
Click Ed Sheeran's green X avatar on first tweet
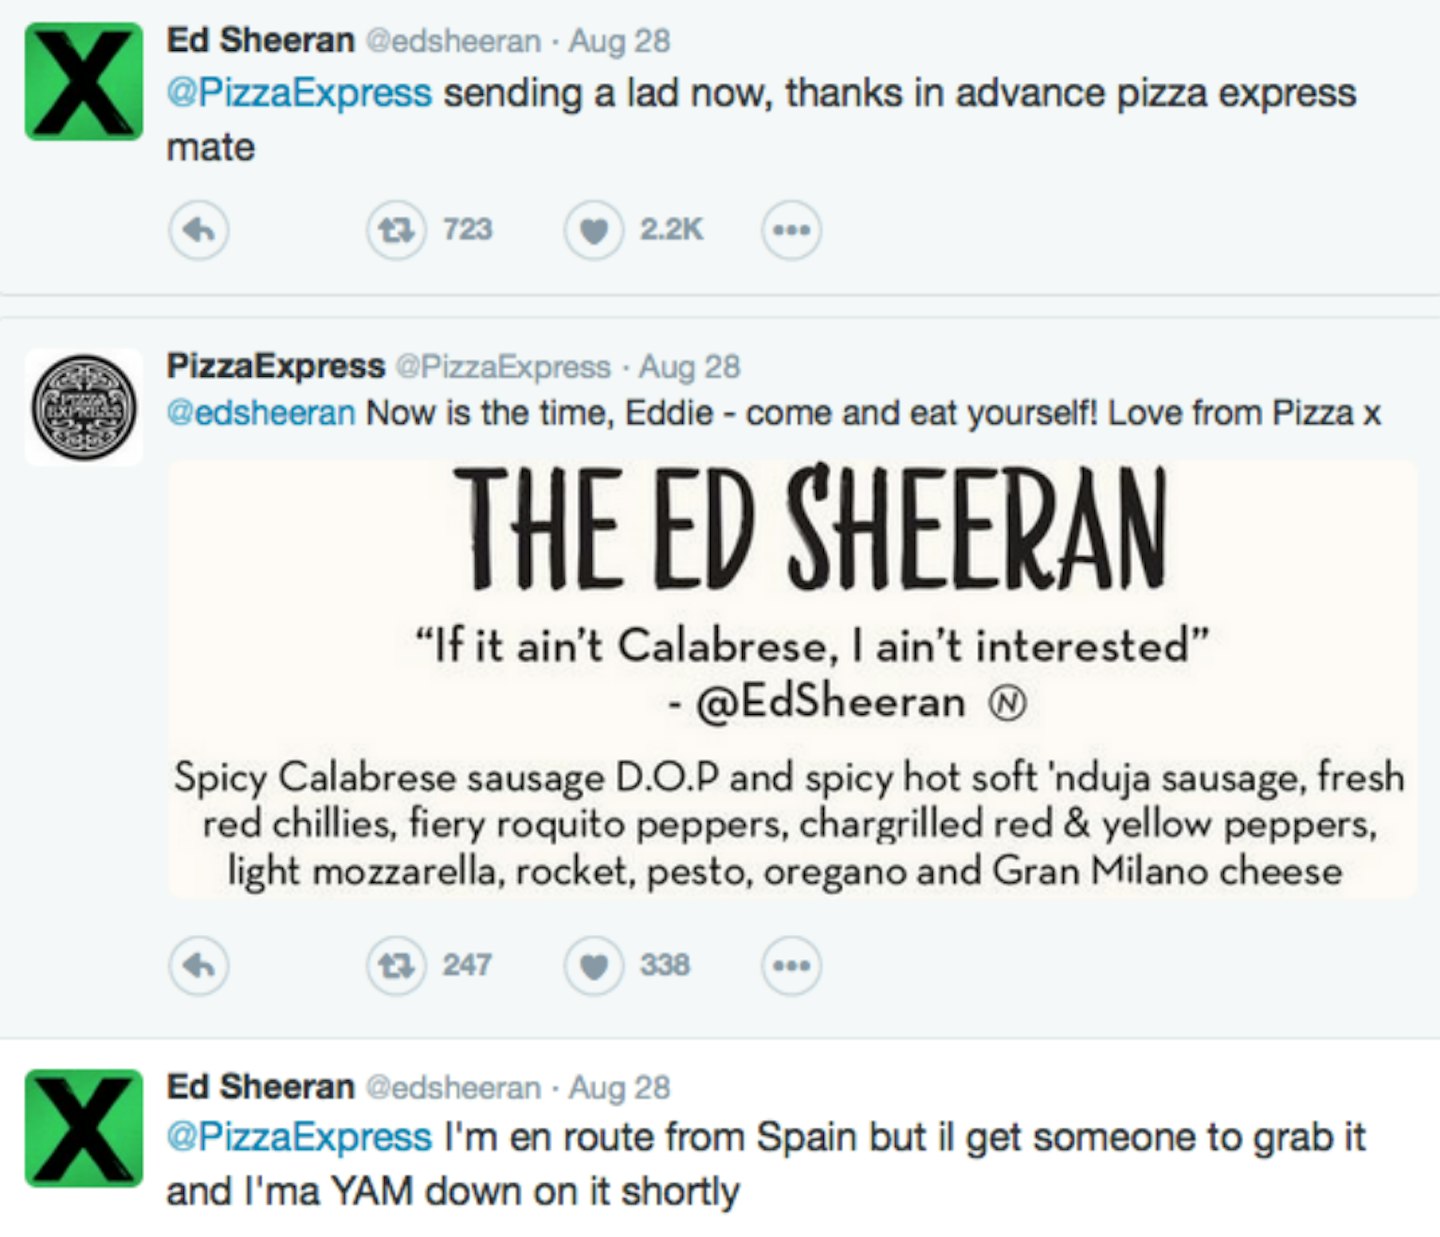point(84,82)
